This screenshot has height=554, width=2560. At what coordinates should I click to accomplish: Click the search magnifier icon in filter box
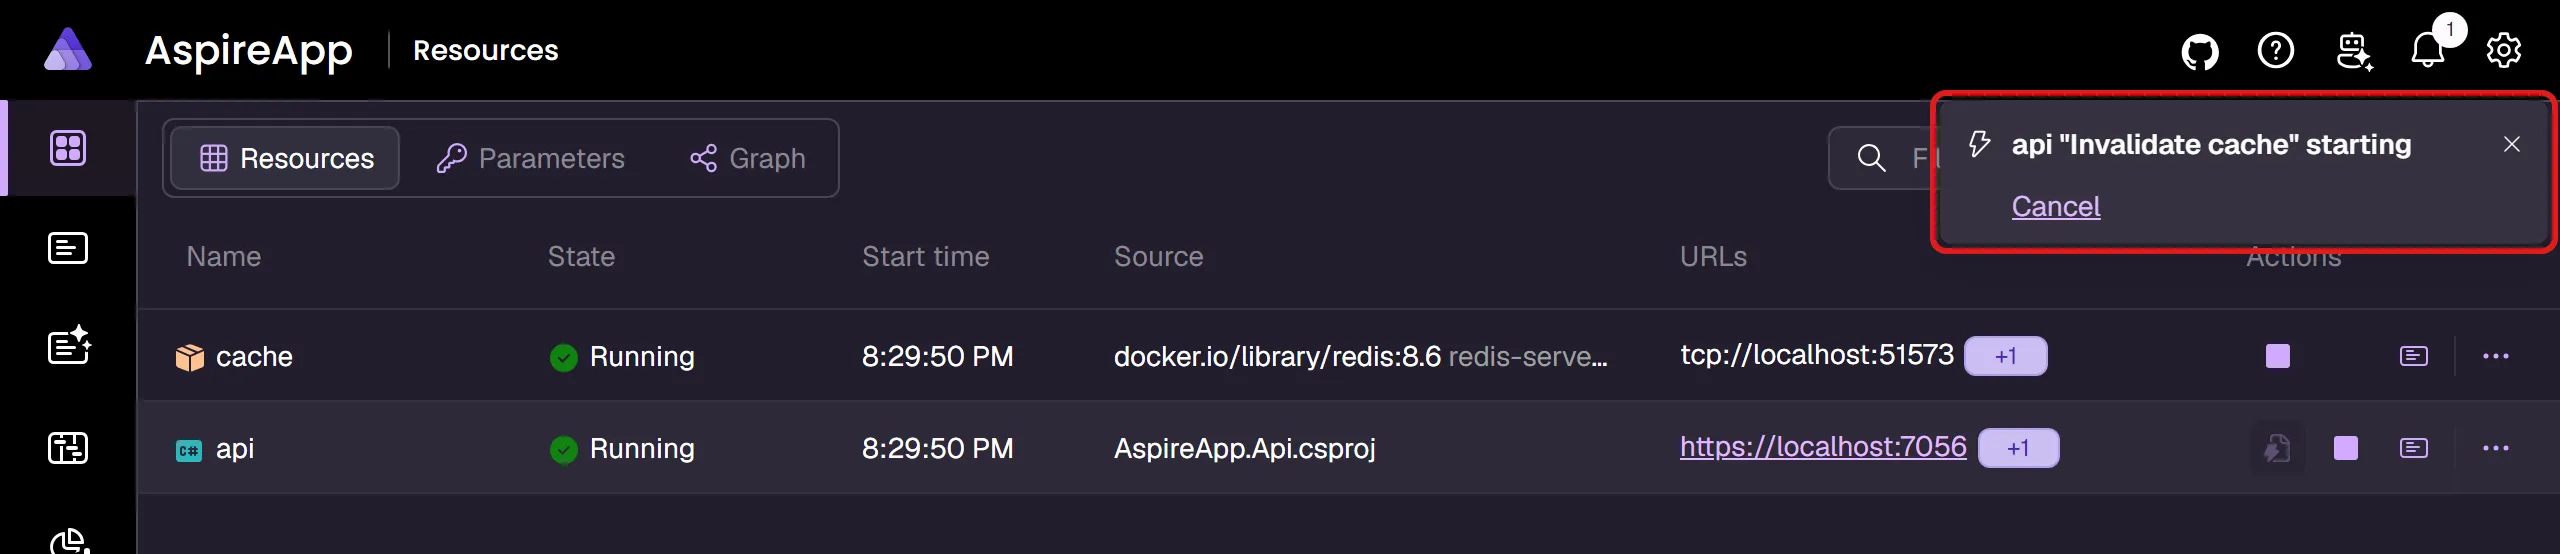(1871, 158)
